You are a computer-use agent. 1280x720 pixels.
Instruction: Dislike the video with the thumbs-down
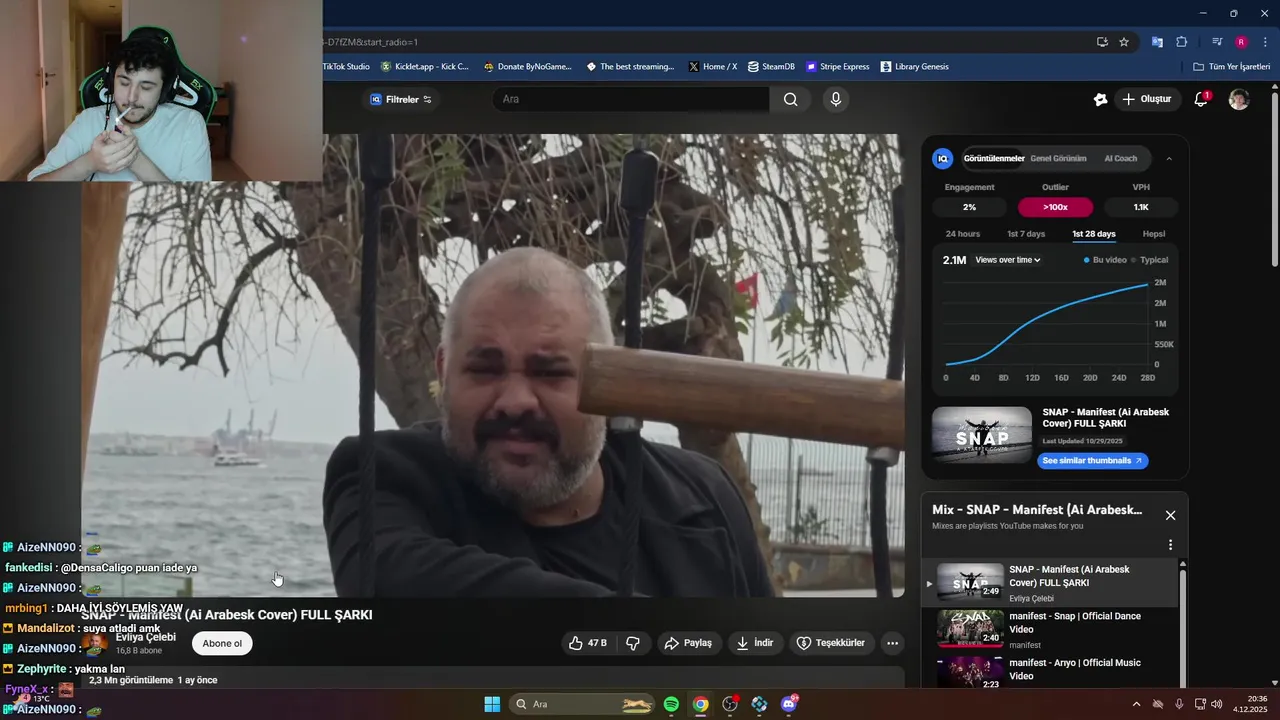633,643
